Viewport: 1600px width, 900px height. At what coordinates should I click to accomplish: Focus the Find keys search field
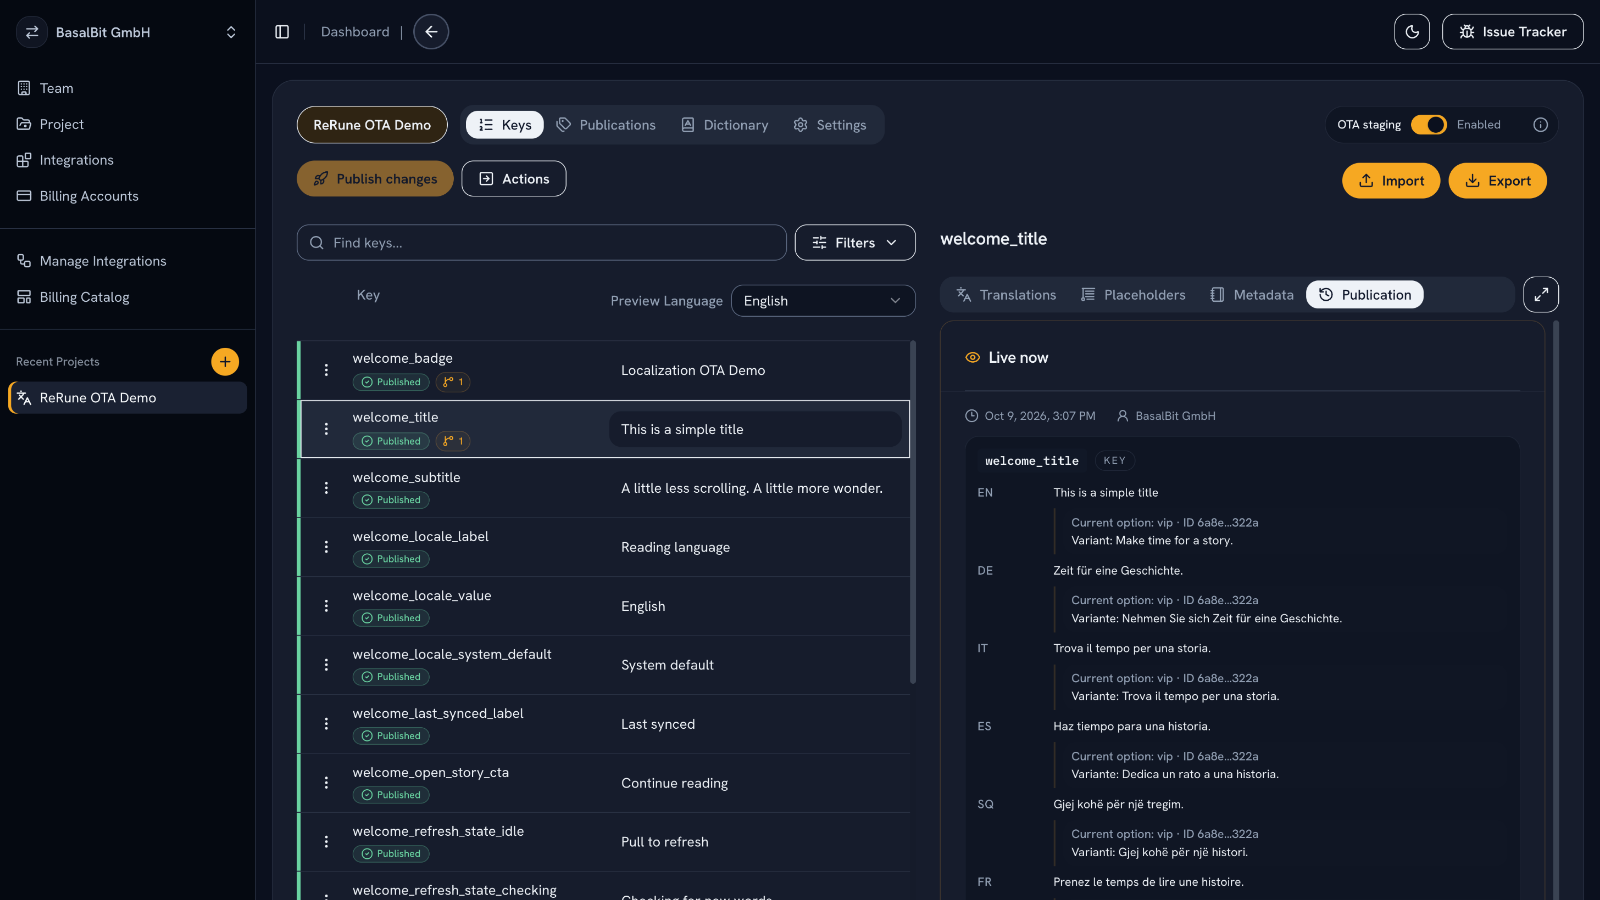542,243
